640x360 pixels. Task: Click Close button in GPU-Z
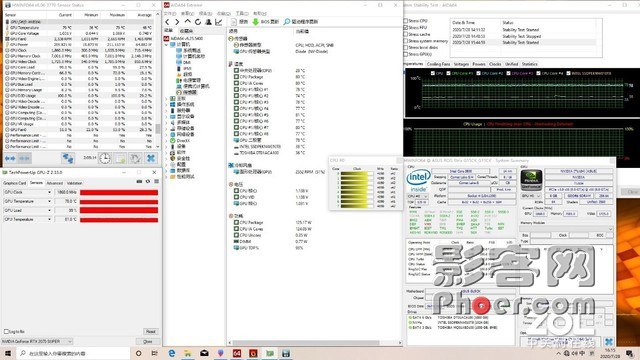click(x=148, y=341)
